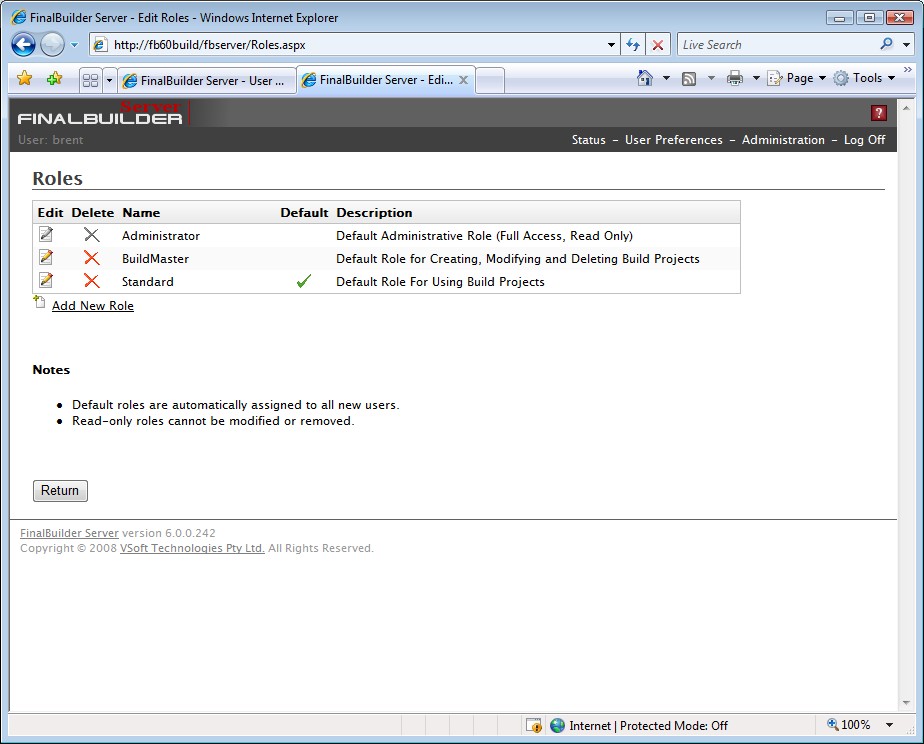This screenshot has height=744, width=924.
Task: Click the Name column header
Action: pos(141,213)
